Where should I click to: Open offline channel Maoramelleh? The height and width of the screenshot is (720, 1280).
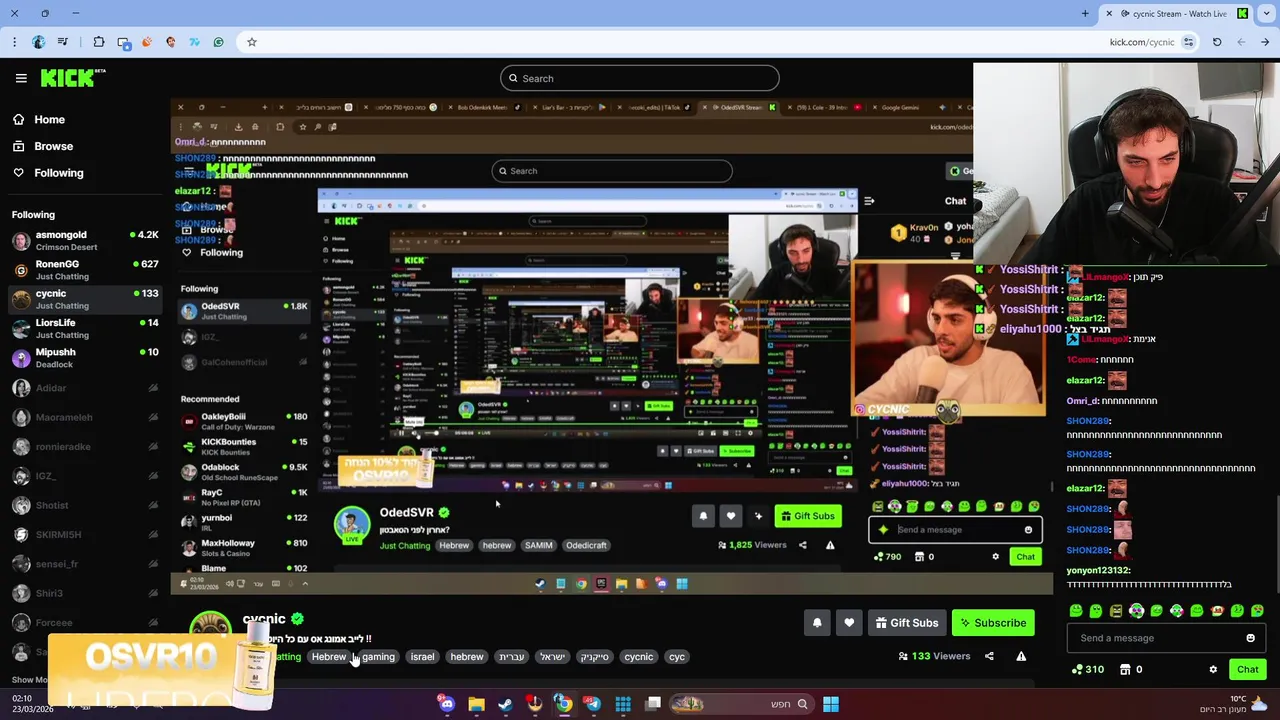pyautogui.click(x=83, y=417)
